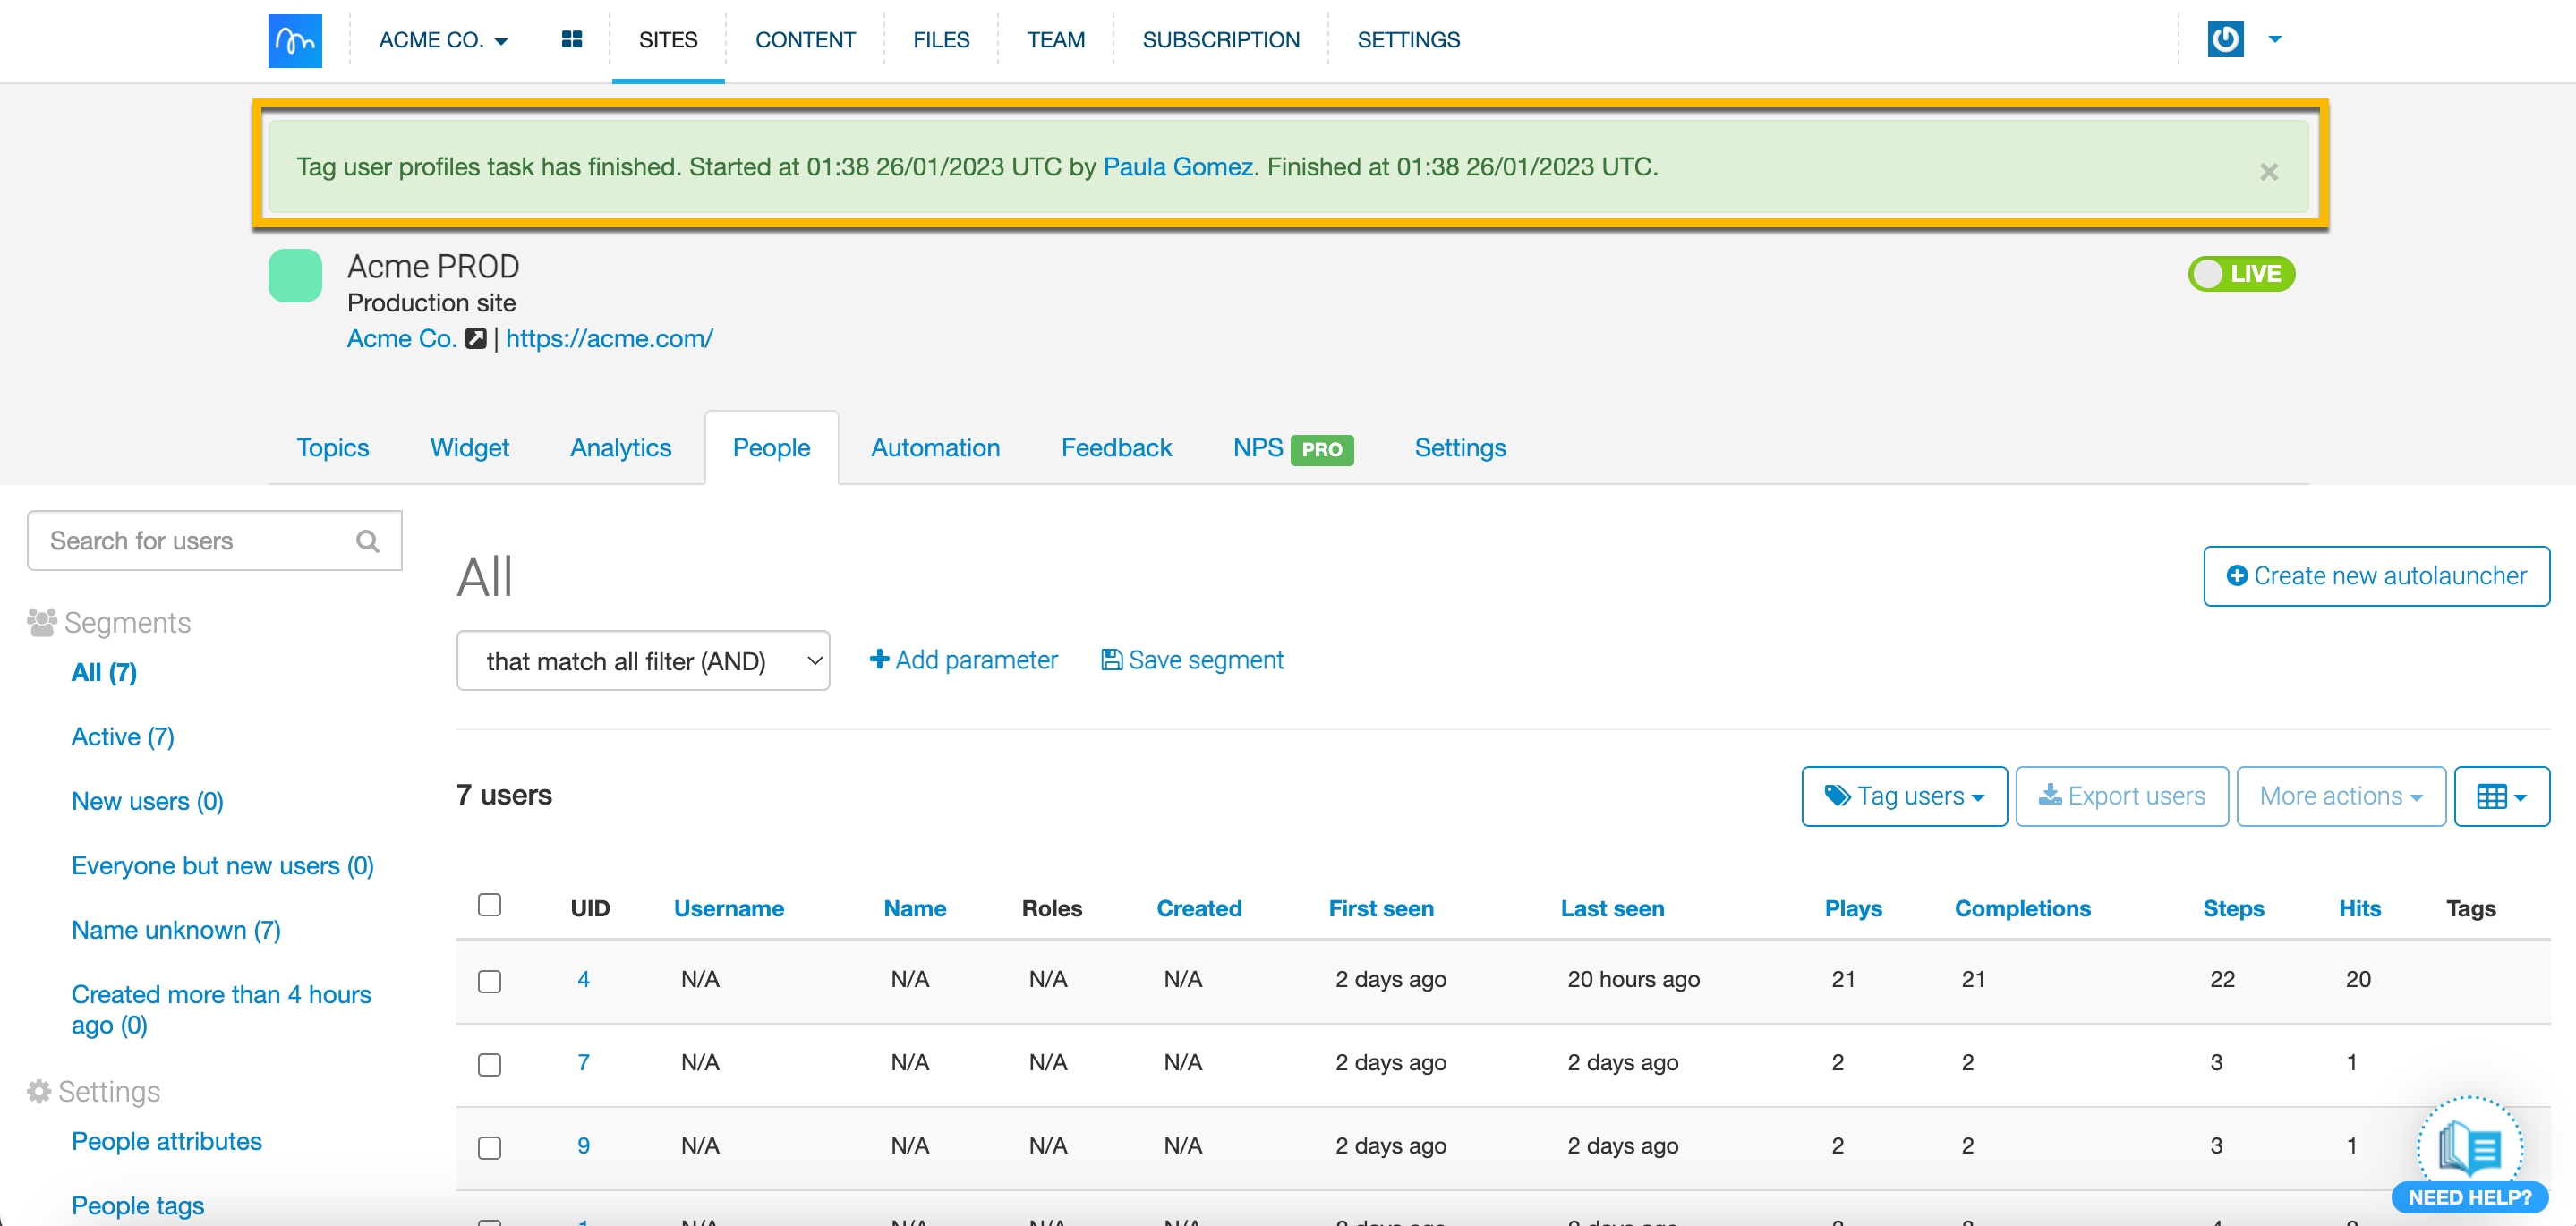
Task: Click the green Acme PROD site swatch
Action: [x=295, y=275]
